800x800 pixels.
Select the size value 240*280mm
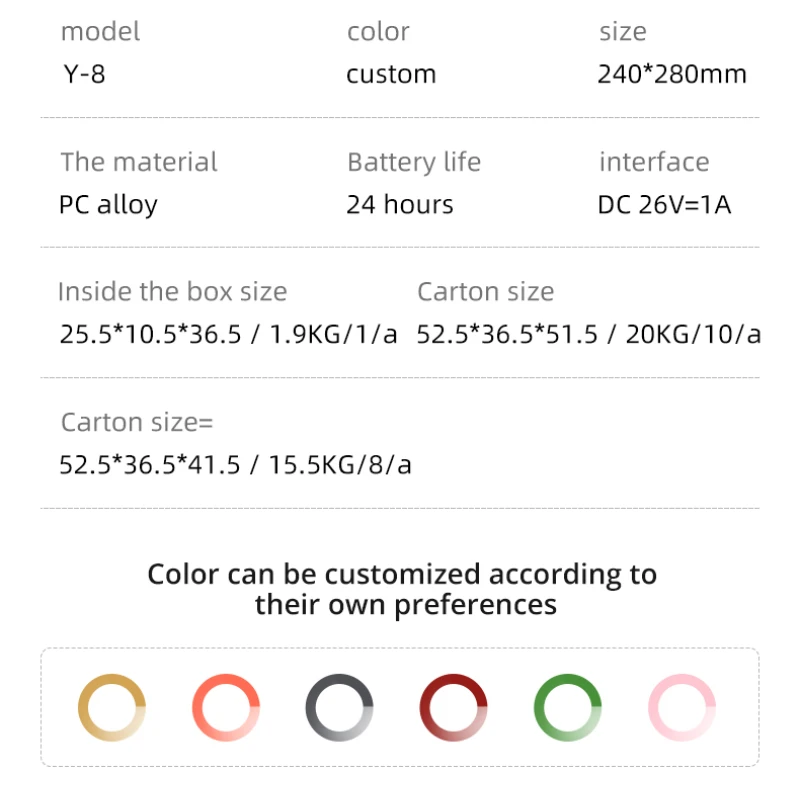[x=672, y=75]
